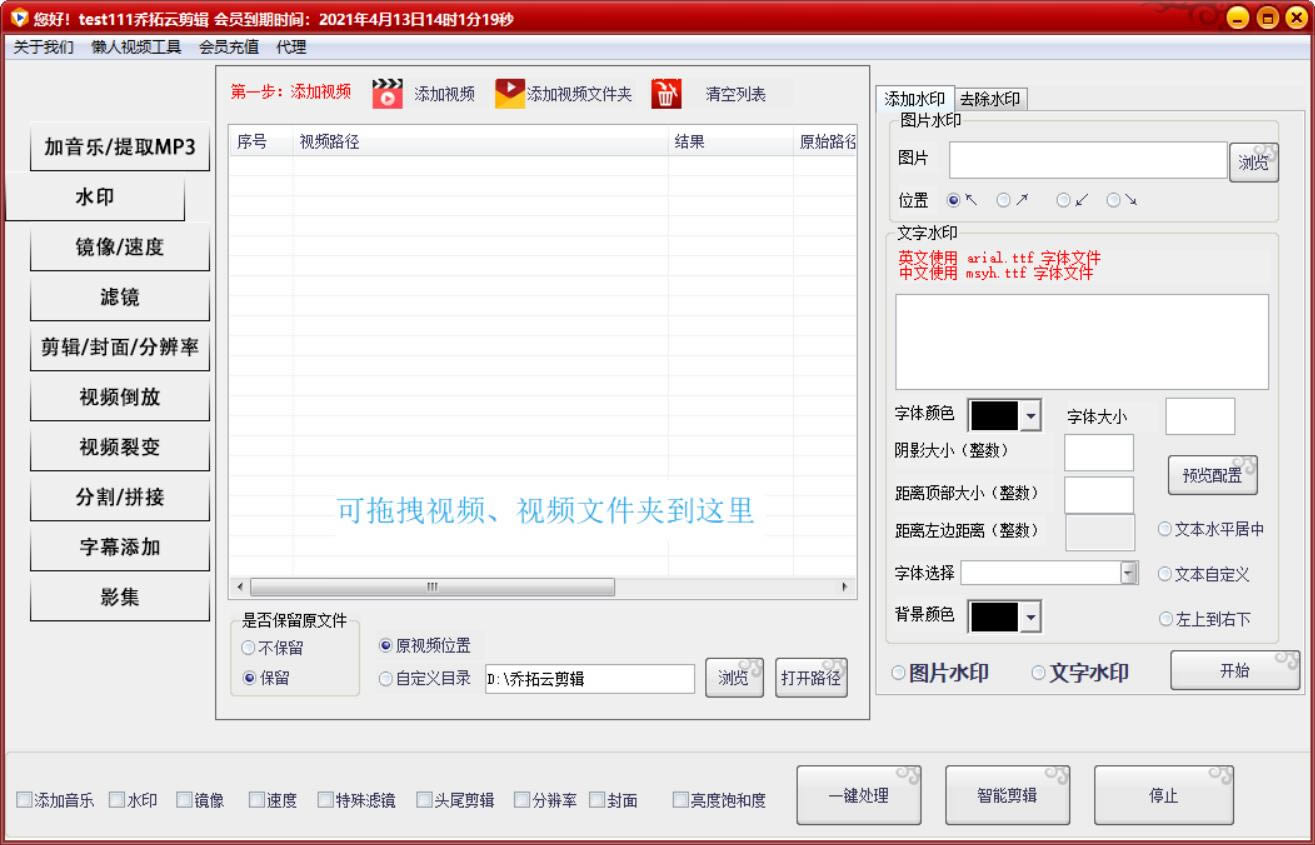1315x845 pixels.
Task: Click the 添加视频文件夹 folder icon
Action: click(x=510, y=93)
